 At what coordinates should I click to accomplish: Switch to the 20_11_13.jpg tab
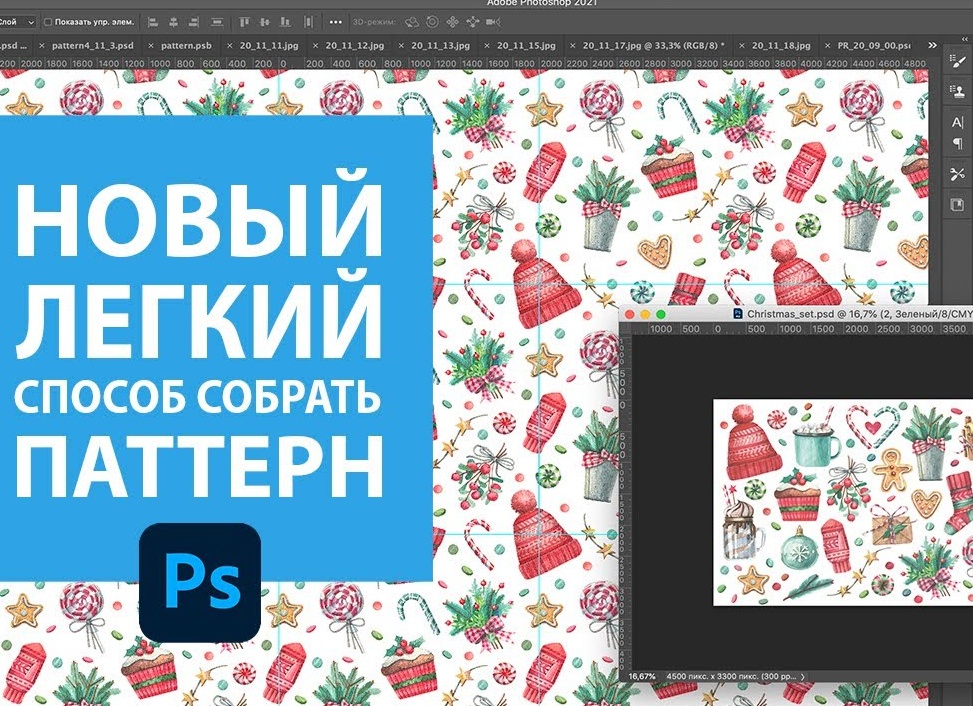440,46
